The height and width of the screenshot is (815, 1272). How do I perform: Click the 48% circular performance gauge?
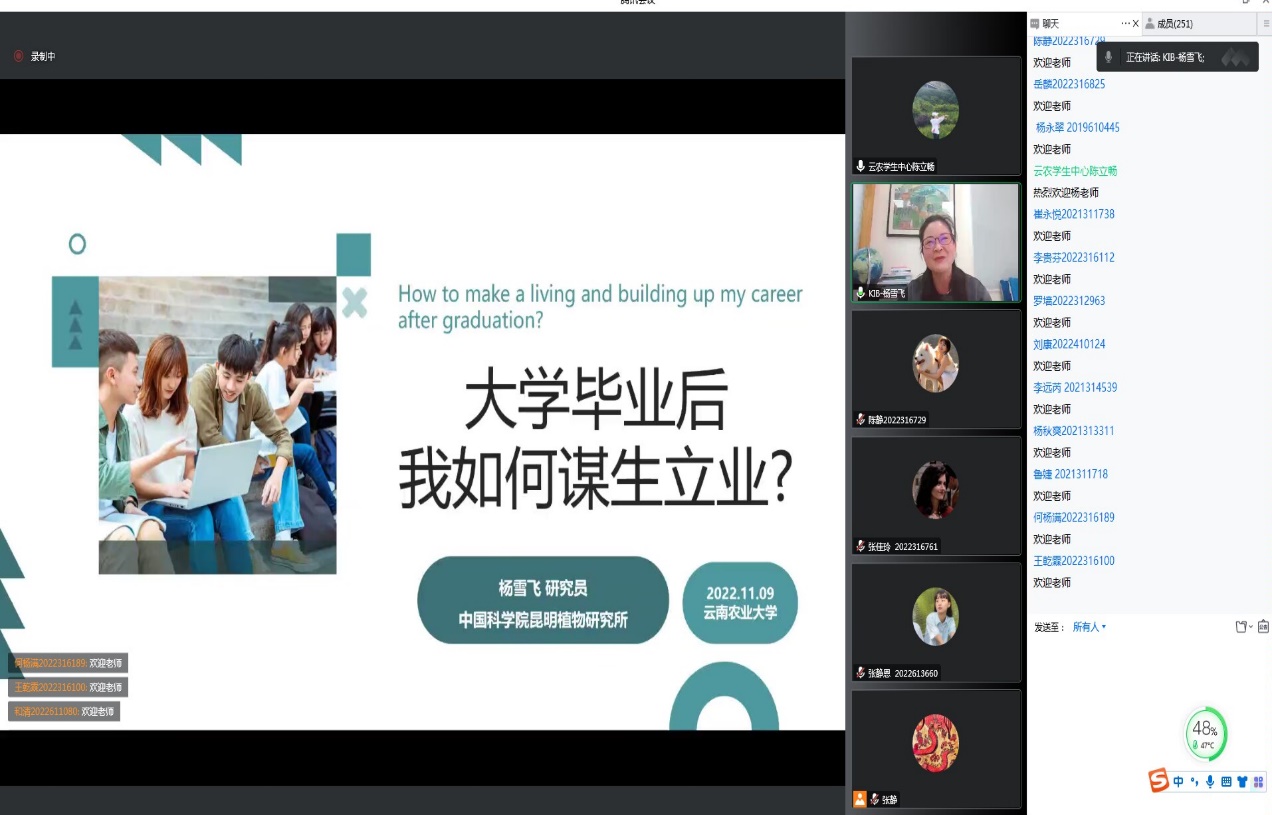(1206, 734)
